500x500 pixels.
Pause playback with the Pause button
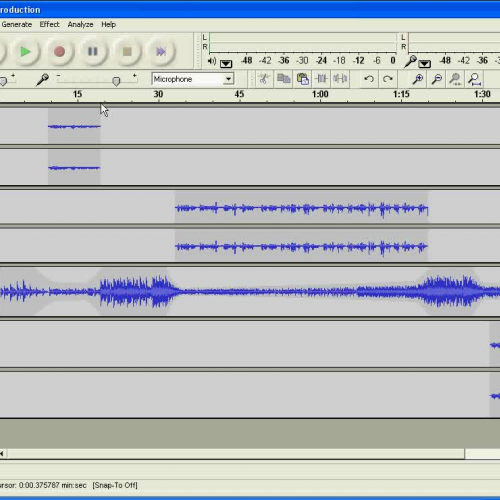[93, 52]
